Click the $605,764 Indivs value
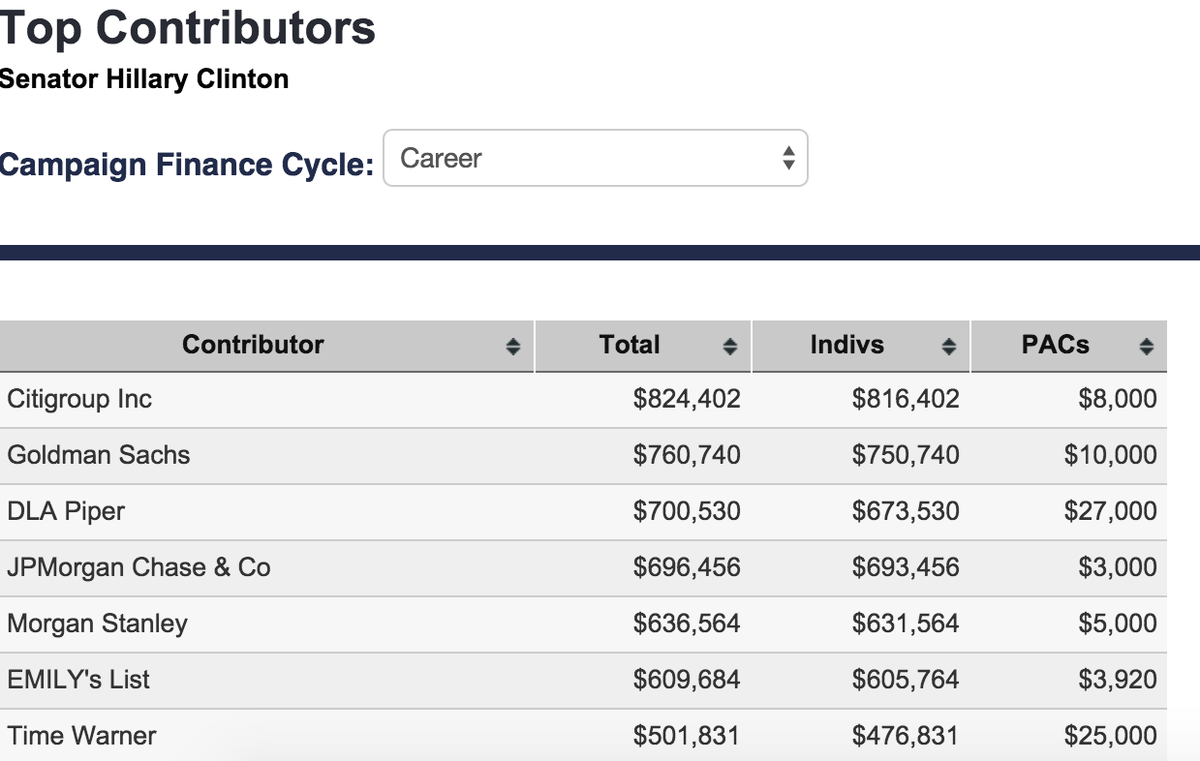Image resolution: width=1200 pixels, height=761 pixels. tap(905, 679)
